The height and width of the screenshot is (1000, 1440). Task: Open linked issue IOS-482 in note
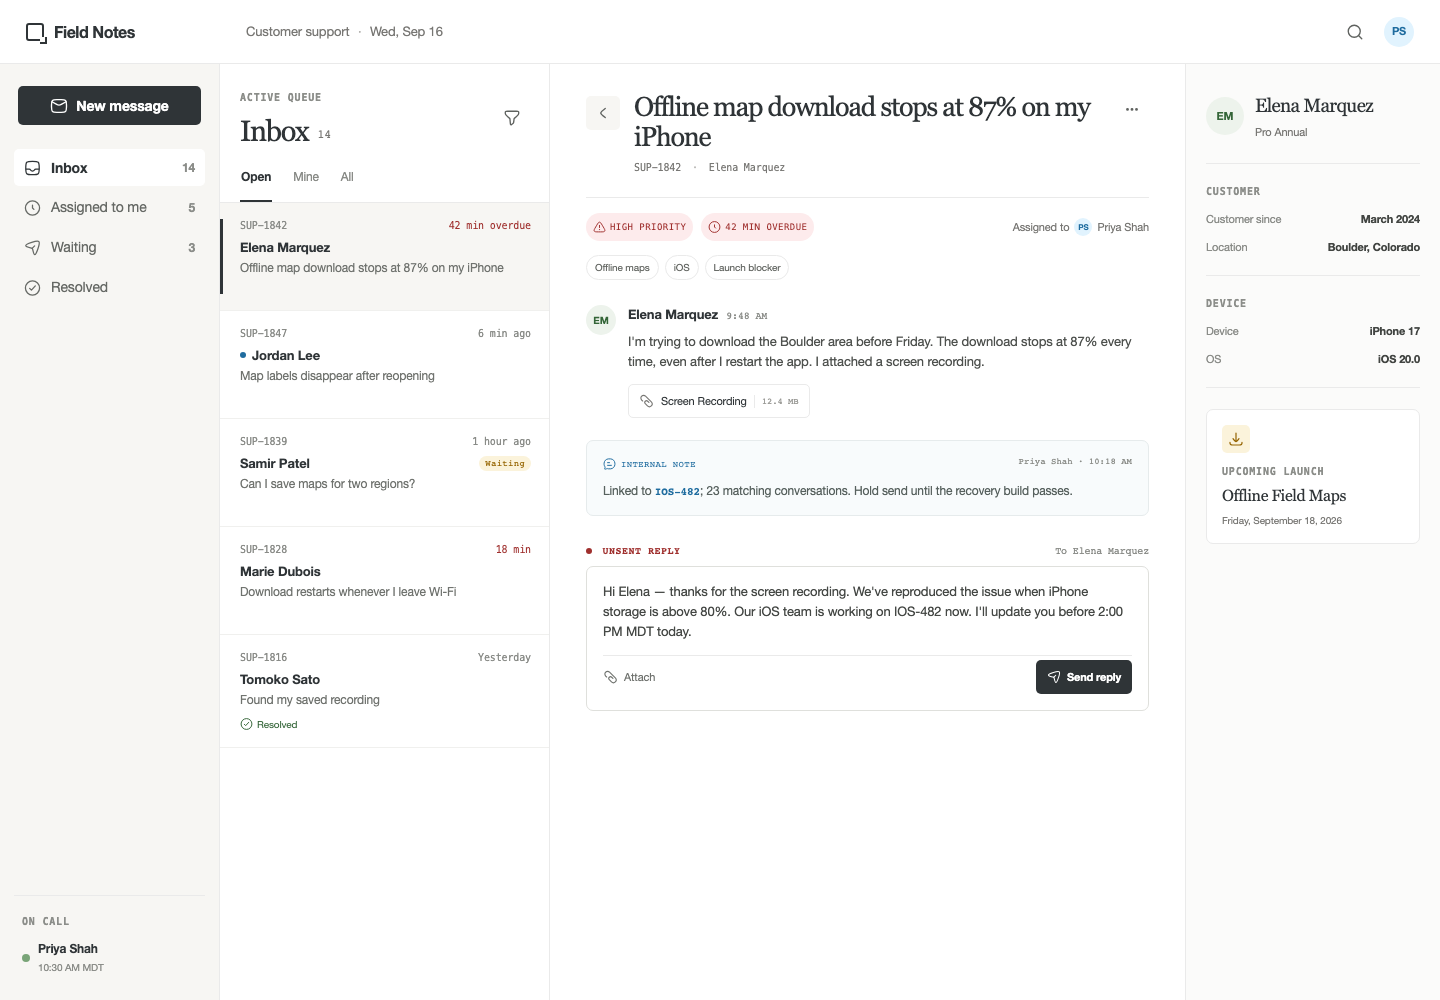(x=678, y=491)
